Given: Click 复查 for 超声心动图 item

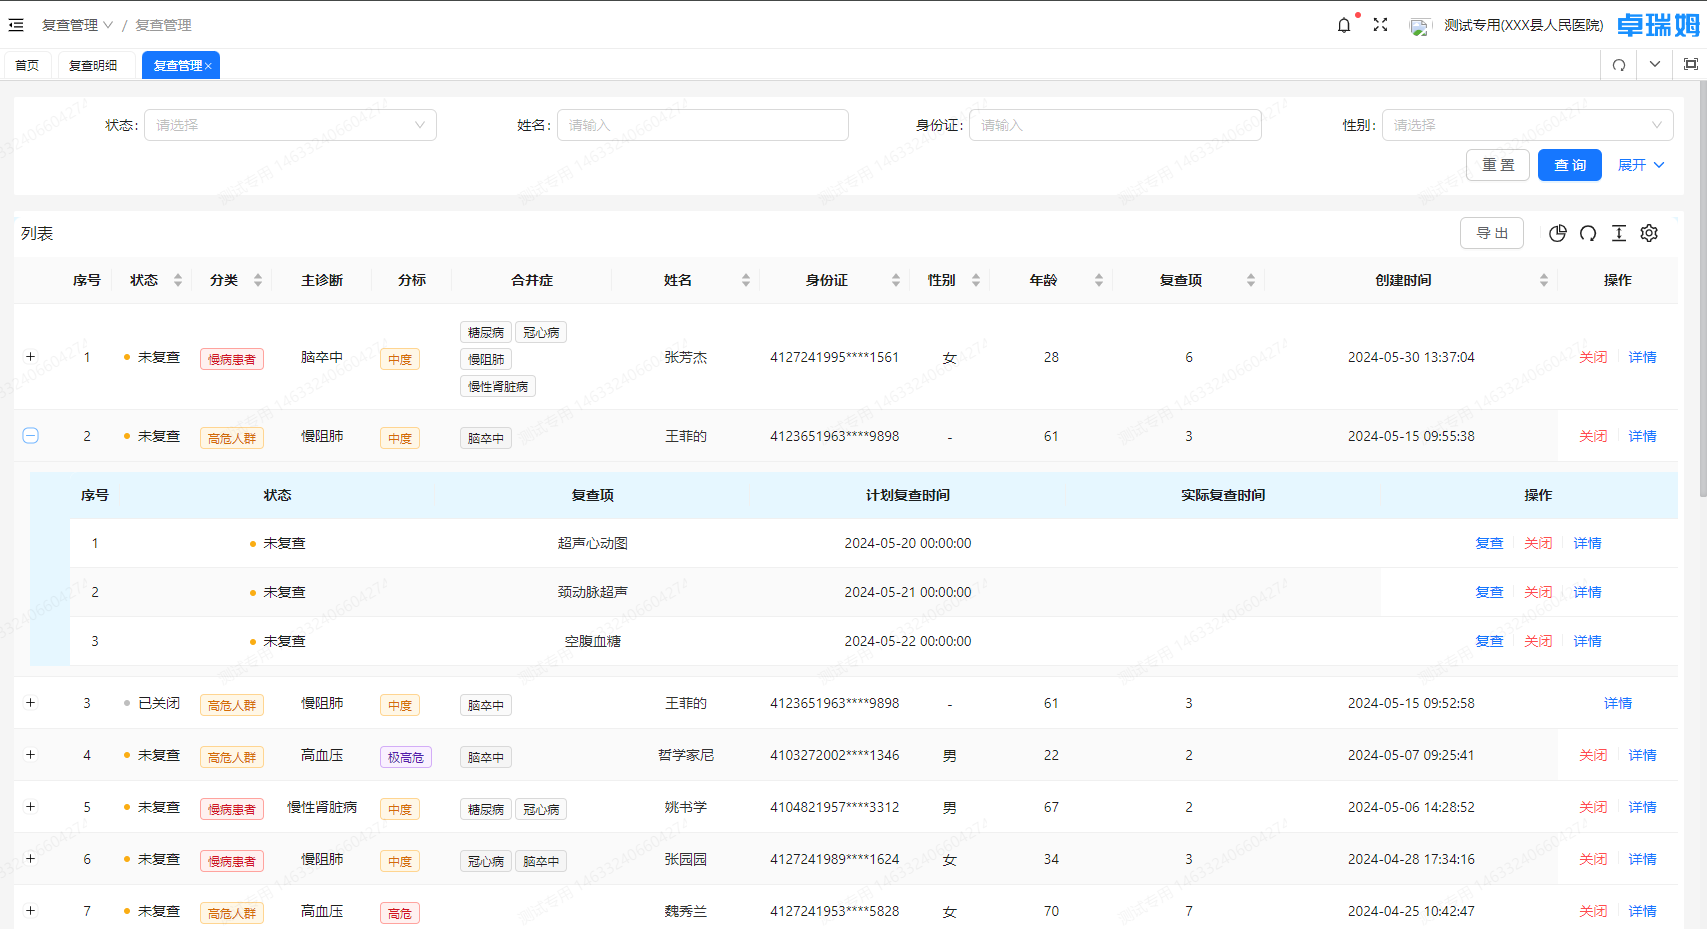Looking at the screenshot, I should pos(1489,543).
